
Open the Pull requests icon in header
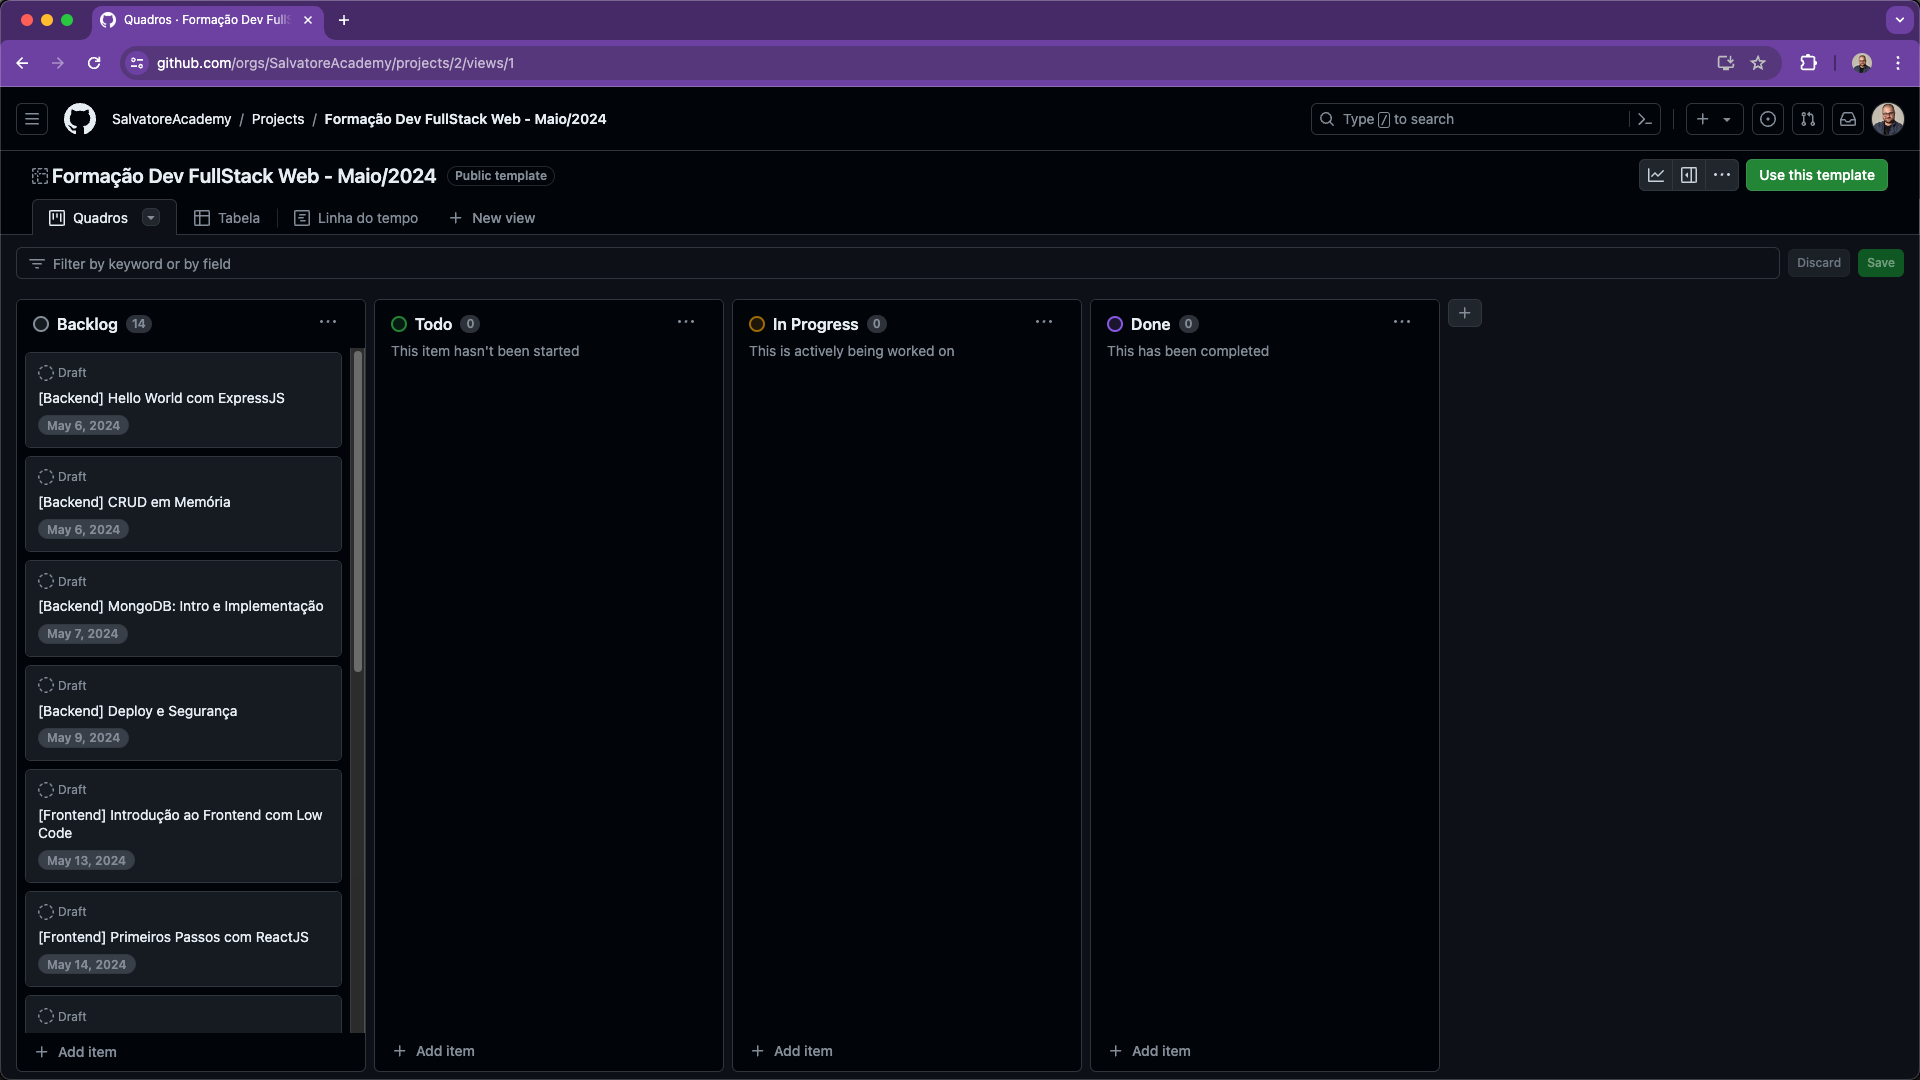point(1808,119)
